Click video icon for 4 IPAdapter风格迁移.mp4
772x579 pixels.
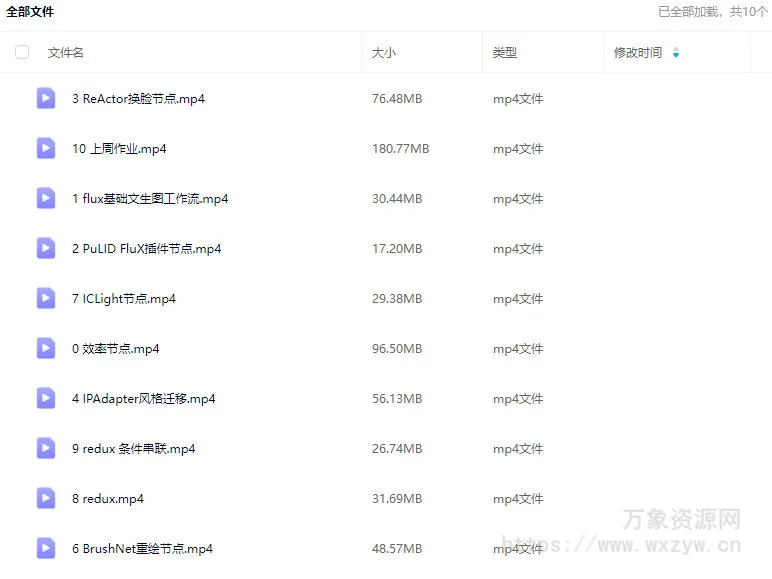[x=46, y=398]
